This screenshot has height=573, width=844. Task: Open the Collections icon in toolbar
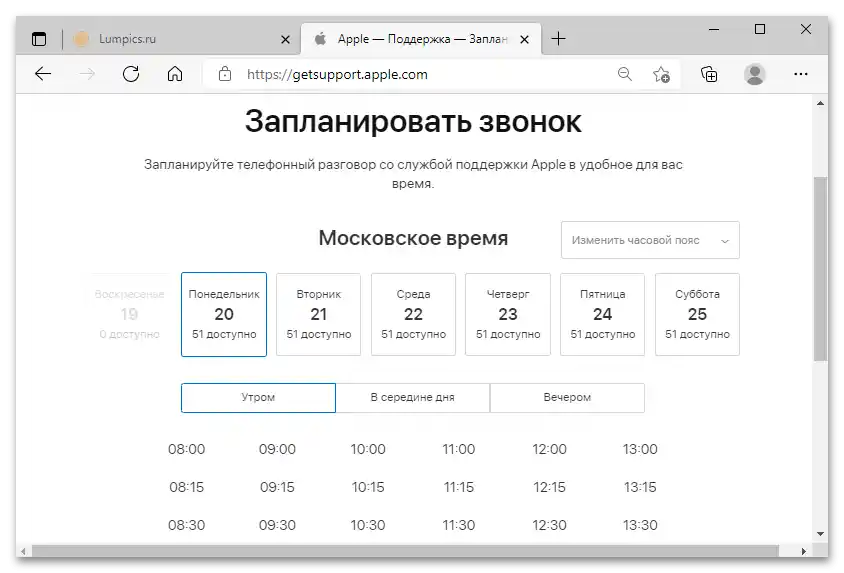click(709, 74)
